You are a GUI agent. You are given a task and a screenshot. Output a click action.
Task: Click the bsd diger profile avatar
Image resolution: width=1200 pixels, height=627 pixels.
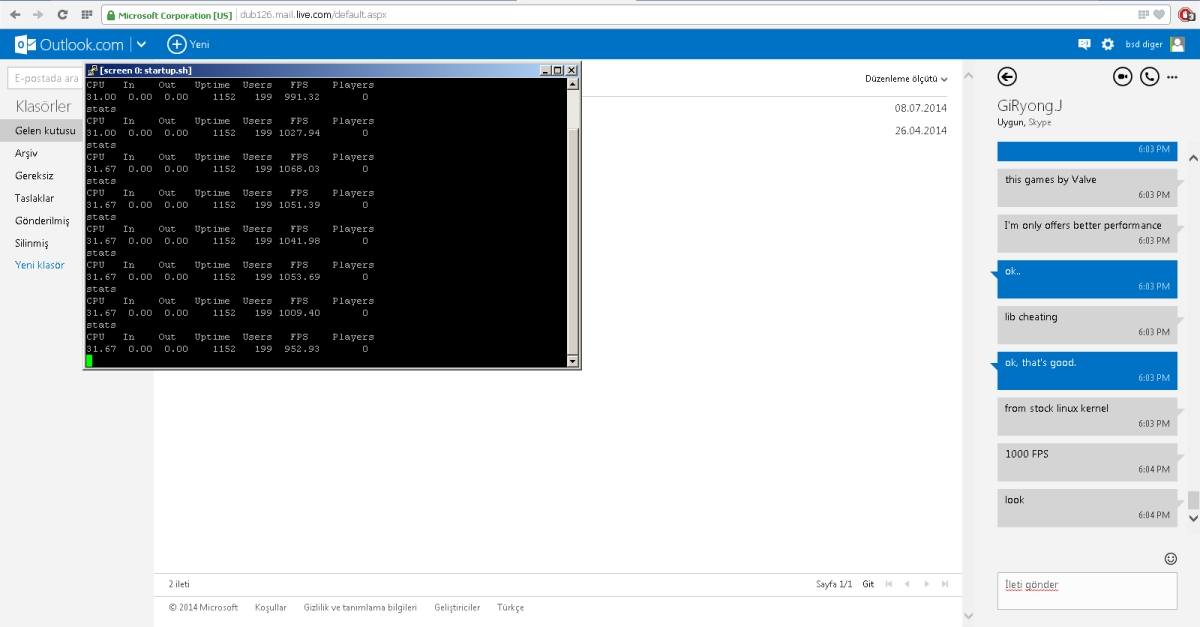coord(1177,44)
